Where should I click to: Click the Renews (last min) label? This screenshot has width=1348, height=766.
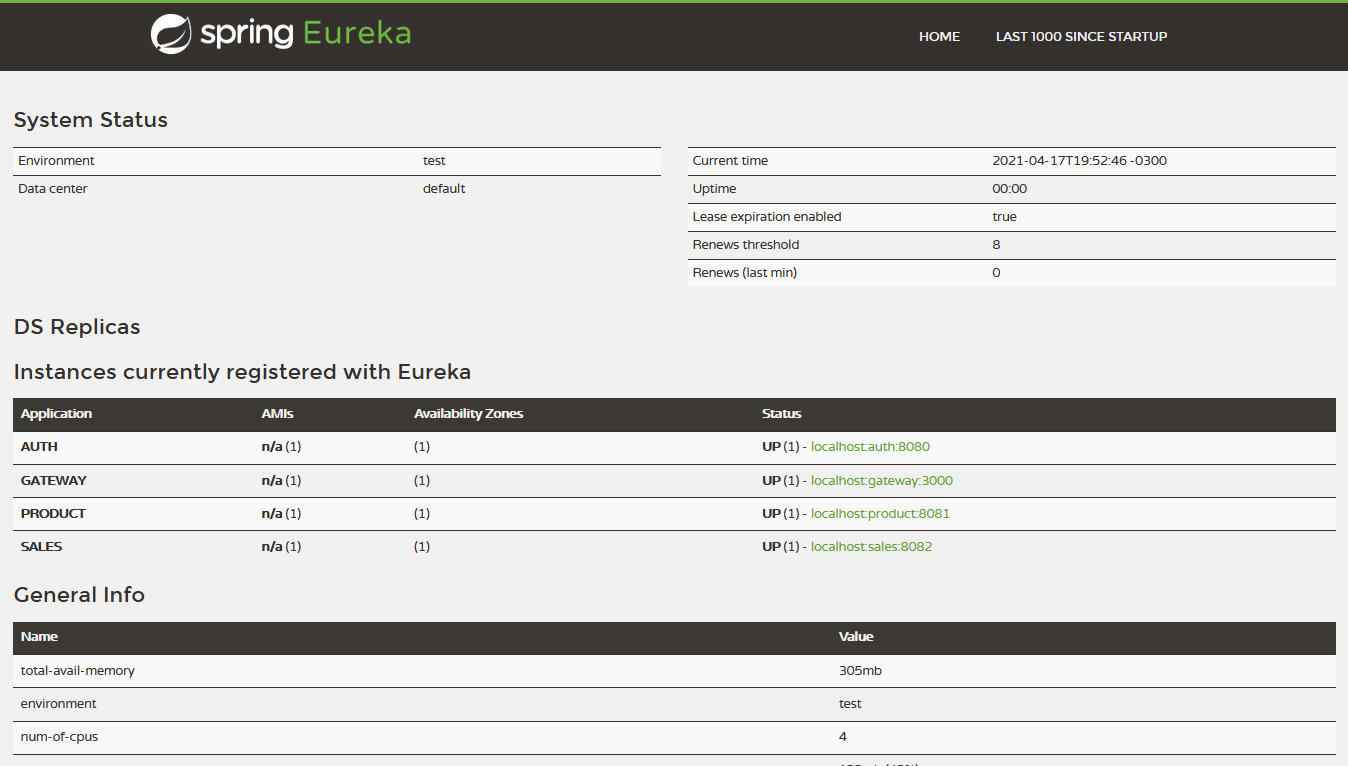pos(745,273)
